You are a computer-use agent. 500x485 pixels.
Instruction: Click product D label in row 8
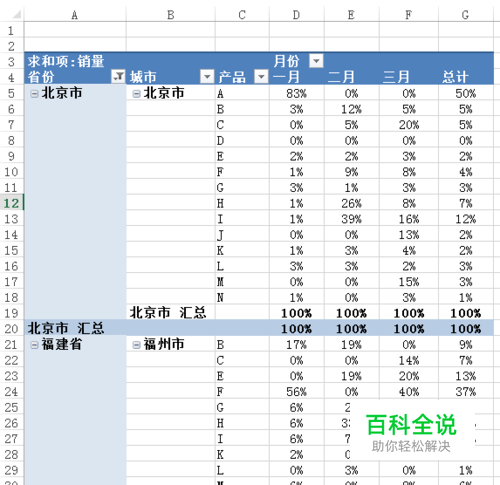click(220, 141)
